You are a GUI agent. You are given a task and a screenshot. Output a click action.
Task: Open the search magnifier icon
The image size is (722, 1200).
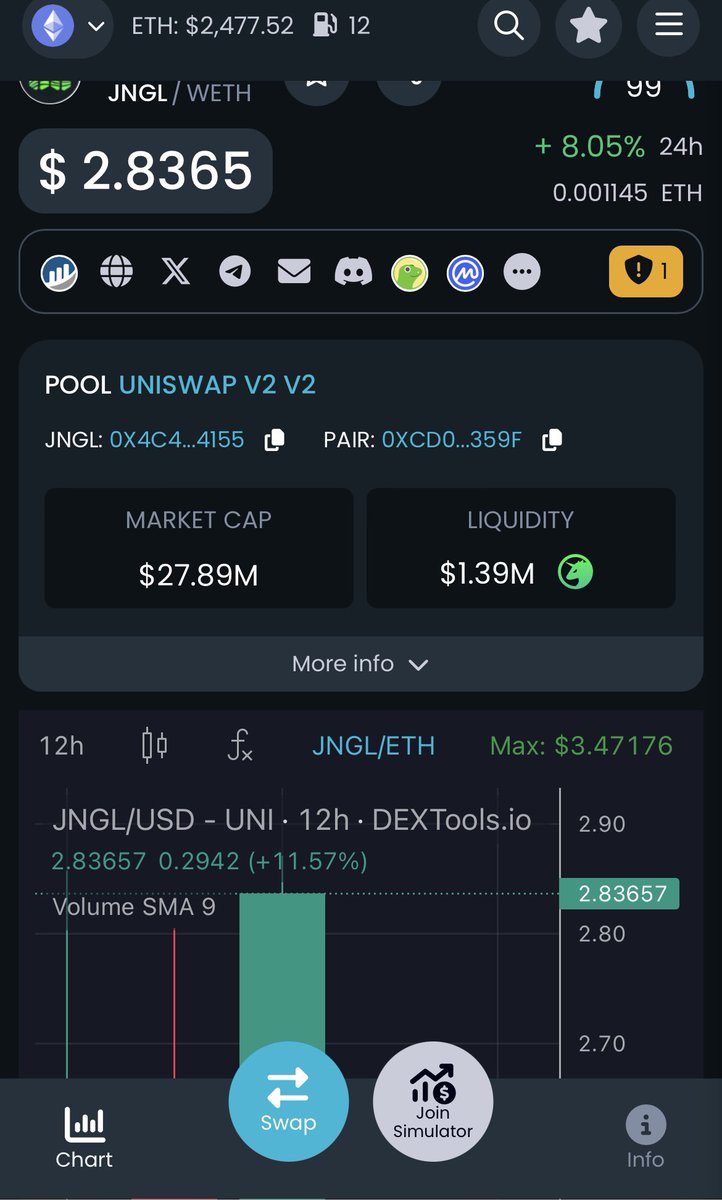click(x=509, y=26)
